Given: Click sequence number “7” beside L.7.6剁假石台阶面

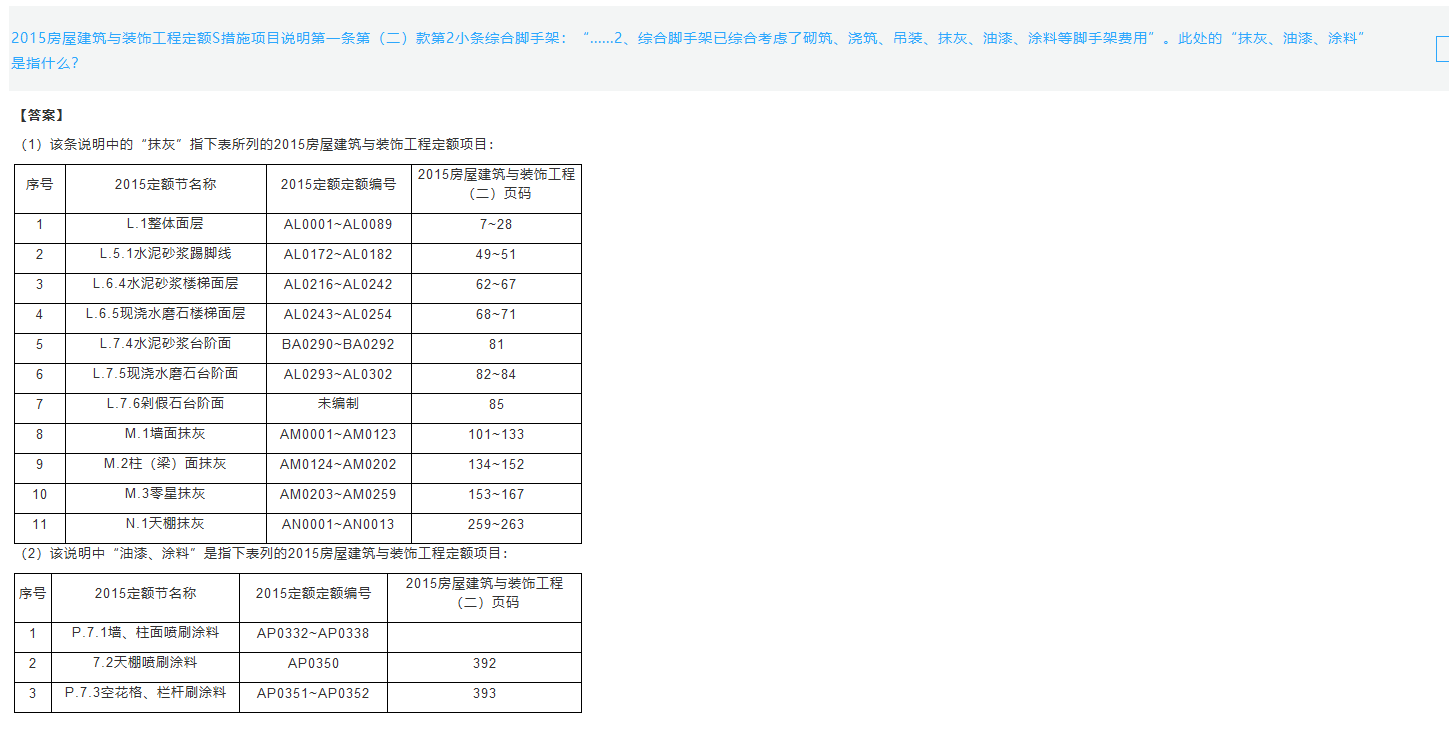Looking at the screenshot, I should [x=40, y=404].
